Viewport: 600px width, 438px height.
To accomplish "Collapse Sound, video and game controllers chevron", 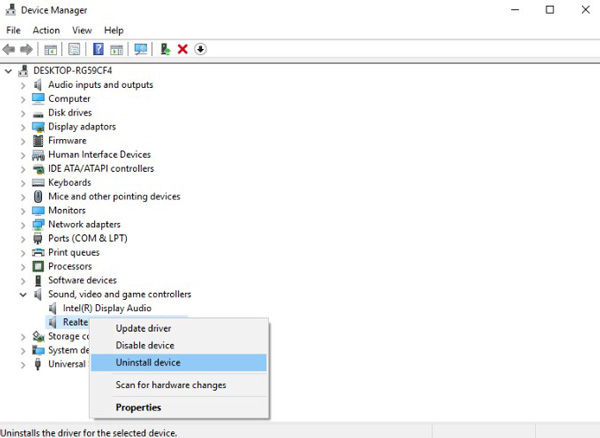I will pyautogui.click(x=23, y=295).
